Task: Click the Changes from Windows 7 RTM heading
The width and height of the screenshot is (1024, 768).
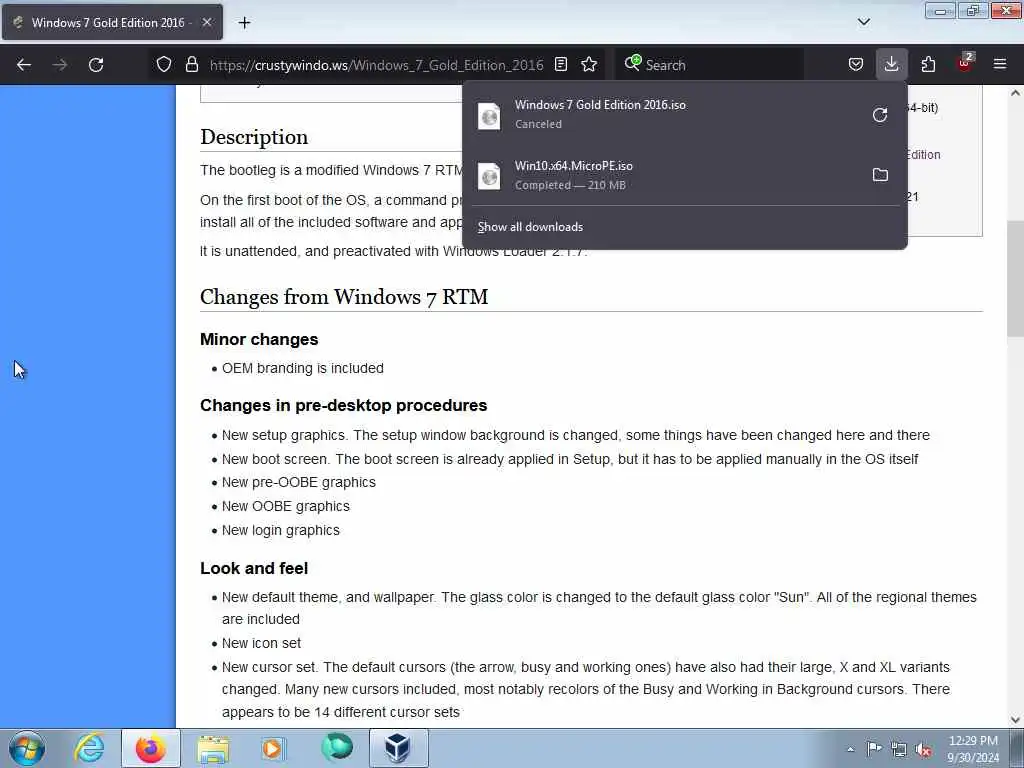Action: pyautogui.click(x=344, y=297)
